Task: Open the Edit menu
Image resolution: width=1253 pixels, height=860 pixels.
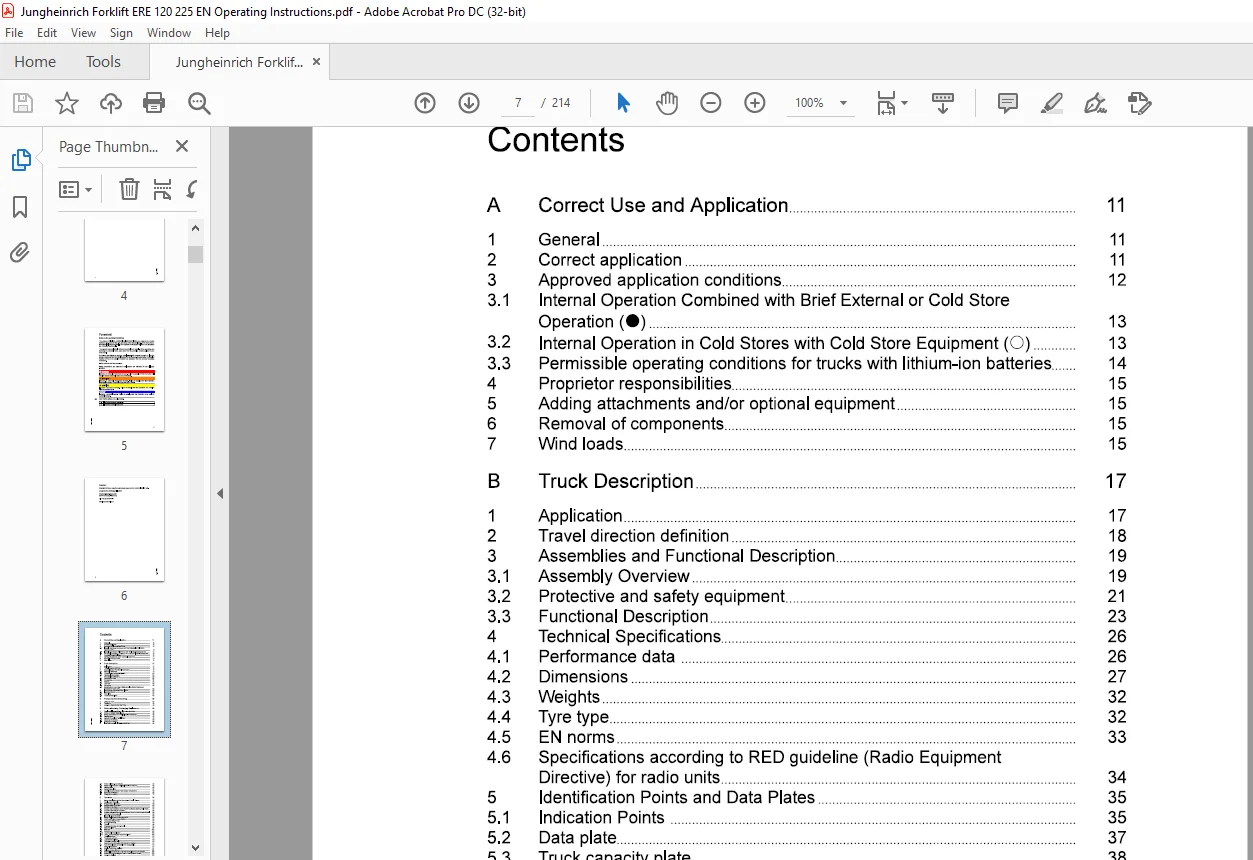Action: click(47, 33)
